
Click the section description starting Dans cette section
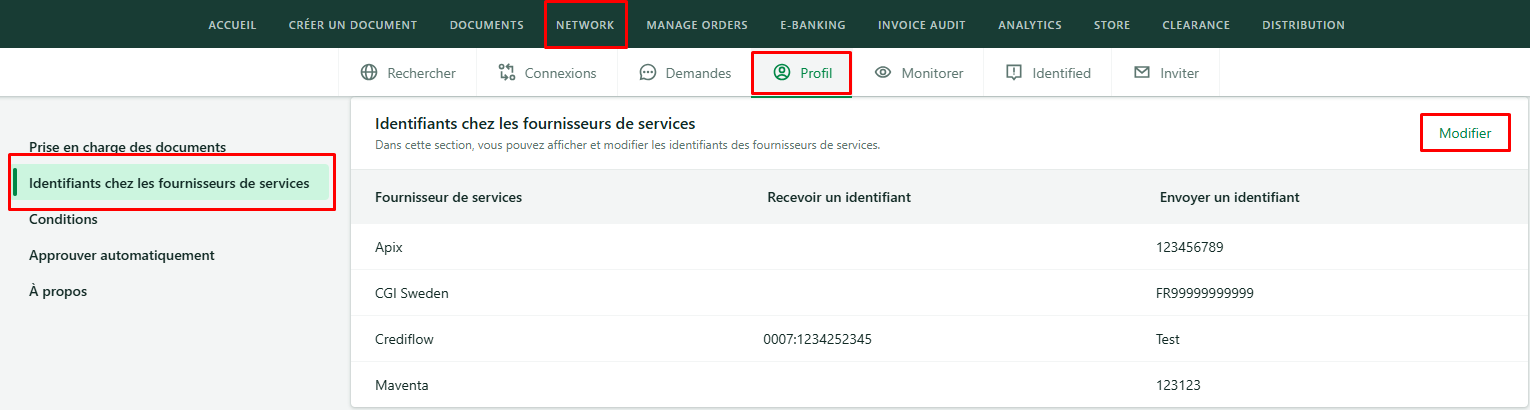pyautogui.click(x=627, y=145)
